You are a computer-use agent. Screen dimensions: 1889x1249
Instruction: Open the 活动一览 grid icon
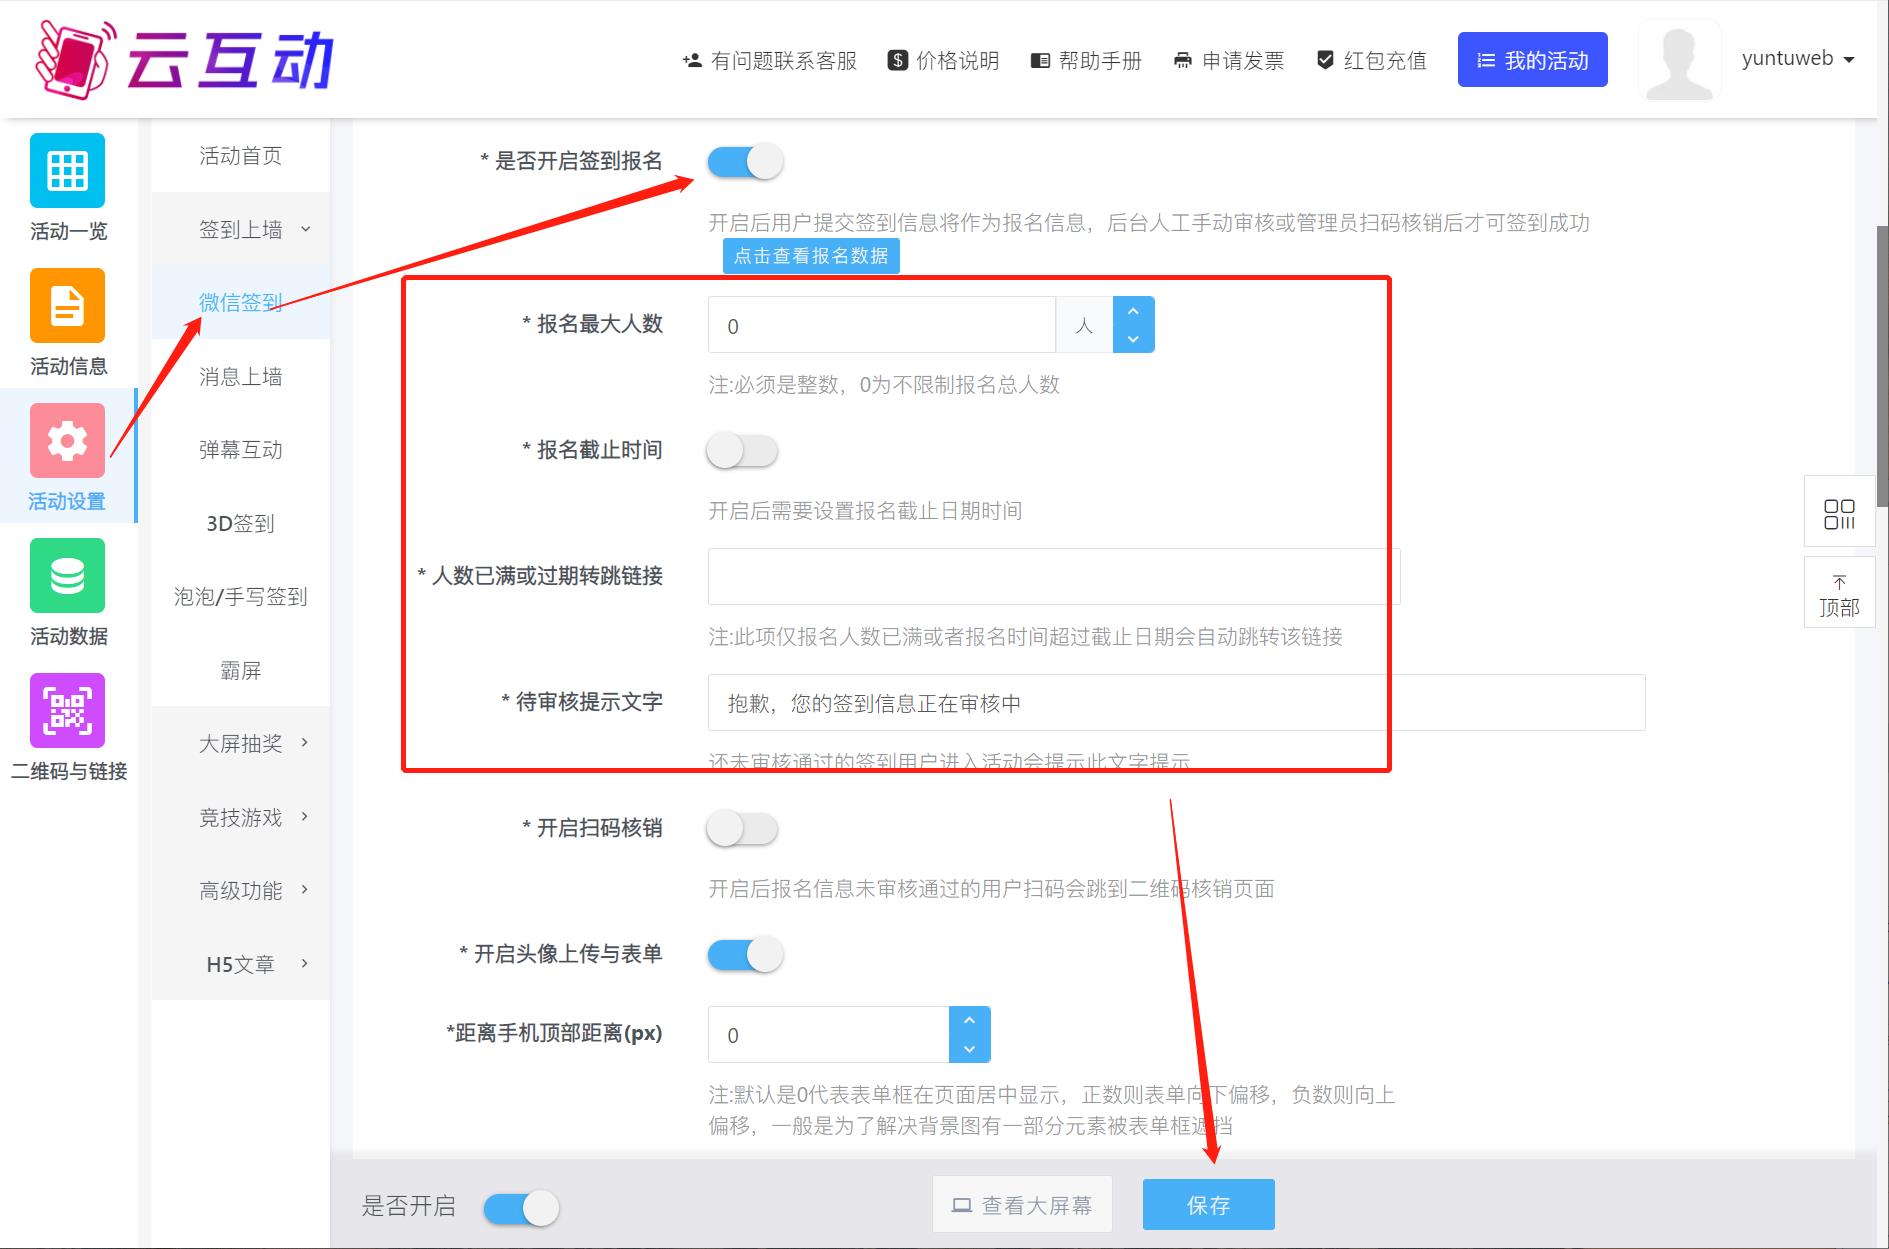click(67, 171)
